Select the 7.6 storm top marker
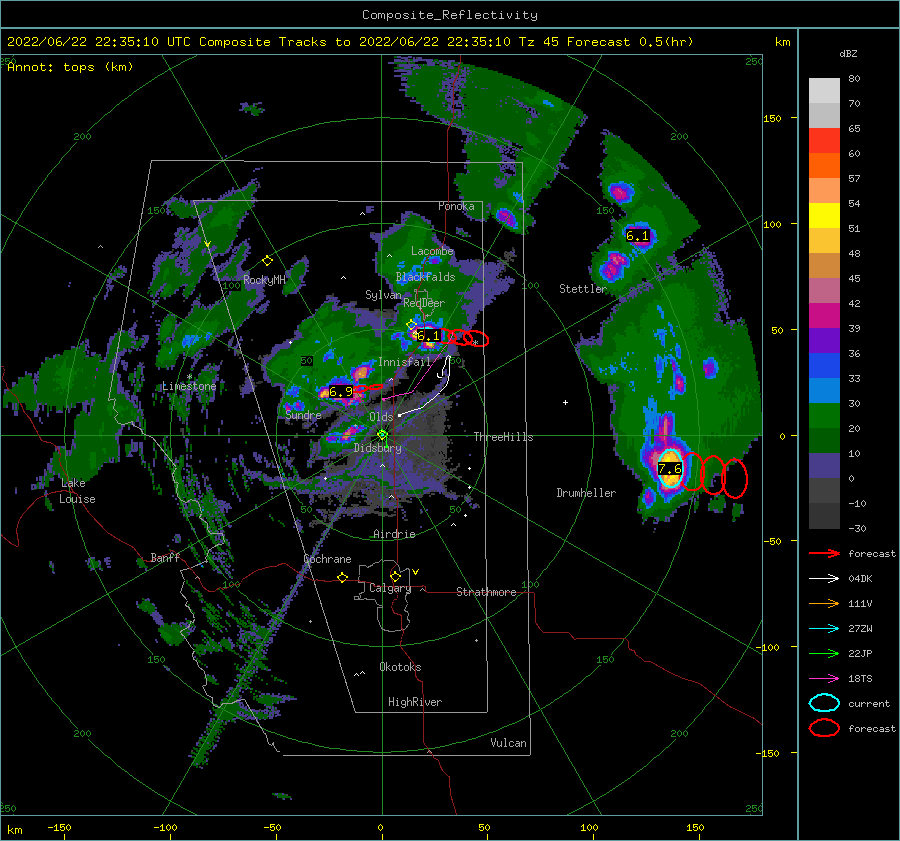 point(669,468)
